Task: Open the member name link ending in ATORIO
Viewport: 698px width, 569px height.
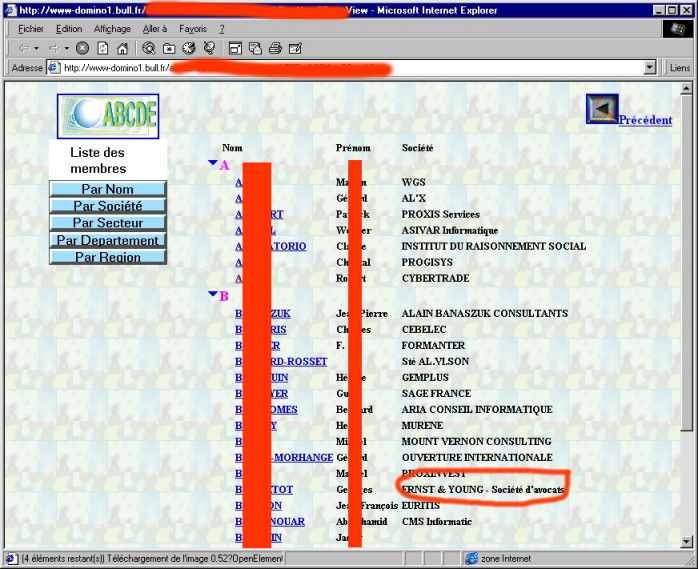Action: point(271,246)
